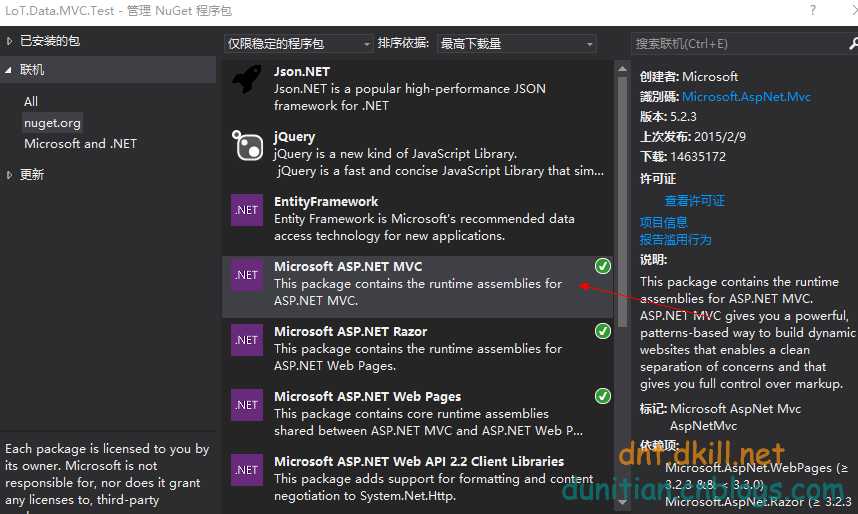The image size is (858, 514).
Task: Click the EntityFramework .NET icon
Action: [247, 210]
